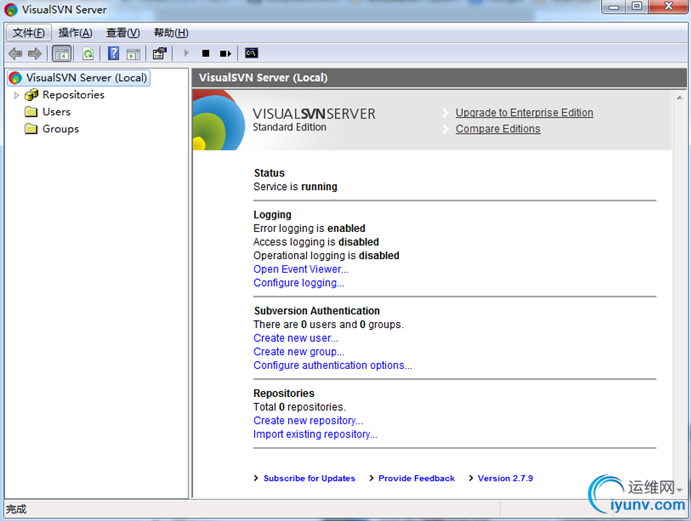Expand the Repositories tree node
The image size is (691, 521).
pos(16,95)
